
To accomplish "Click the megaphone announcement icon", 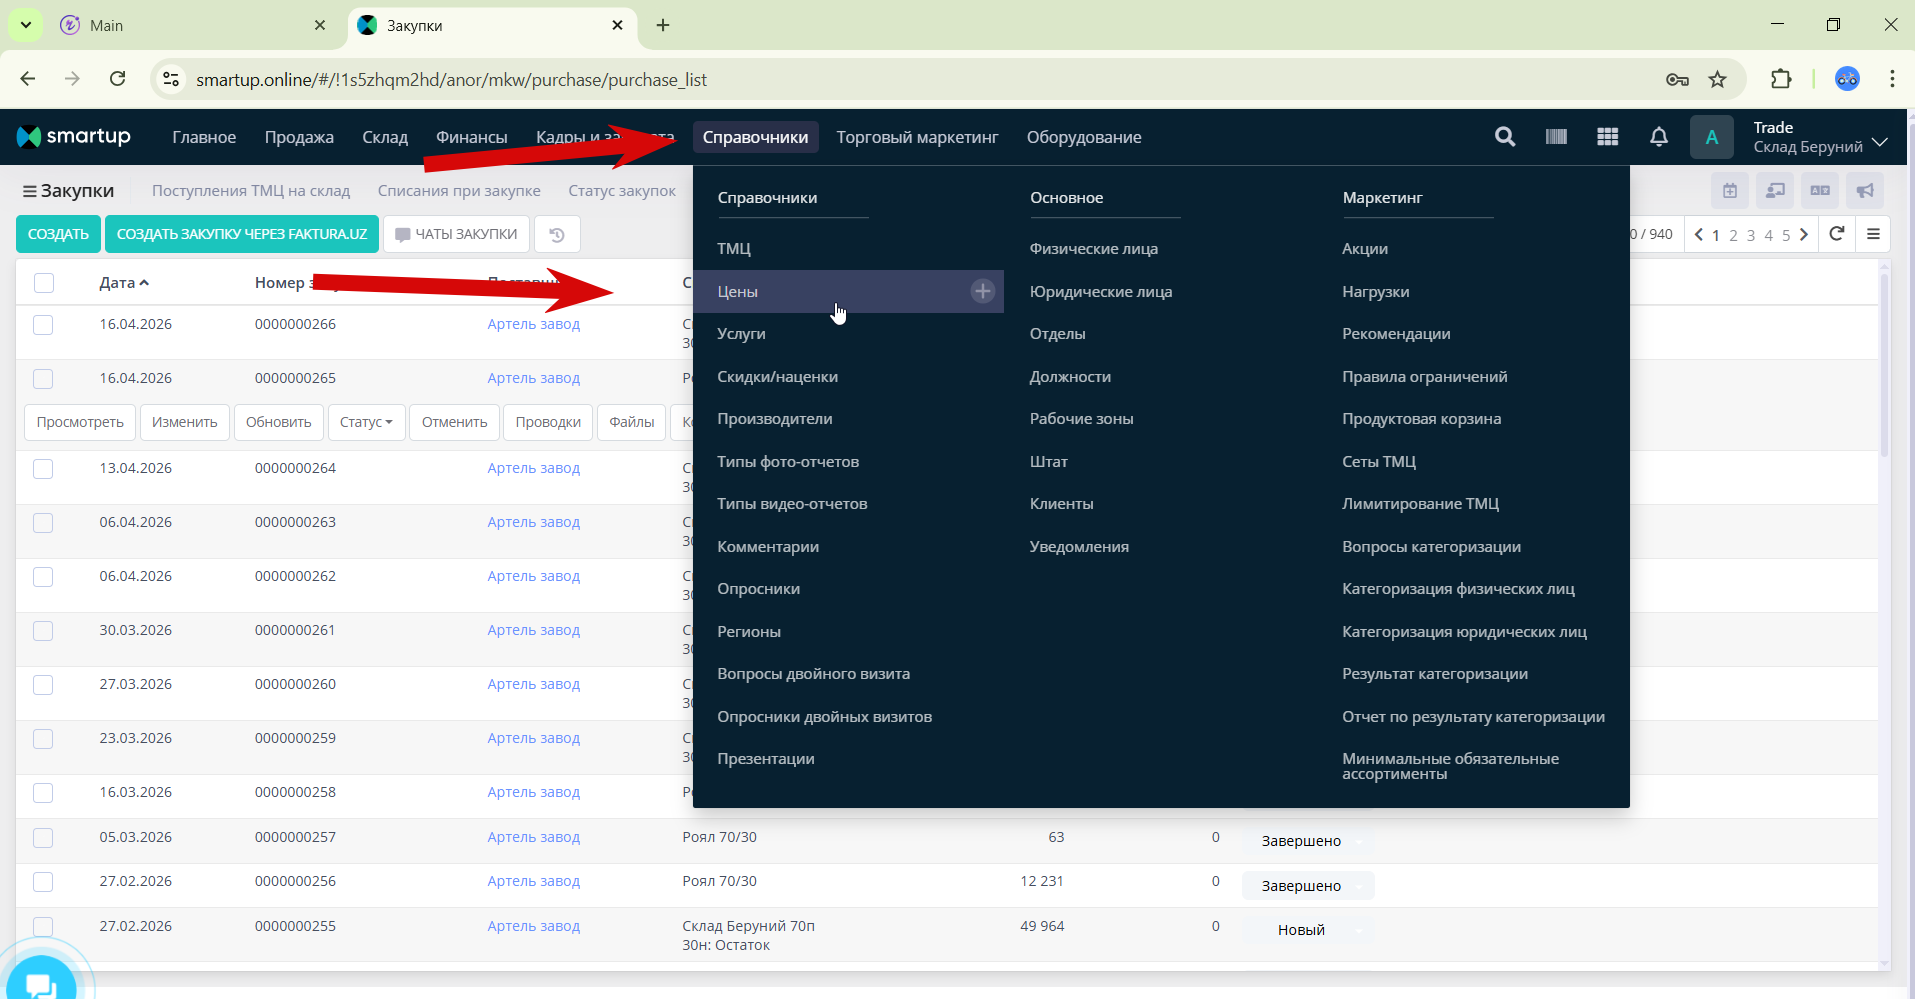I will click(x=1865, y=190).
